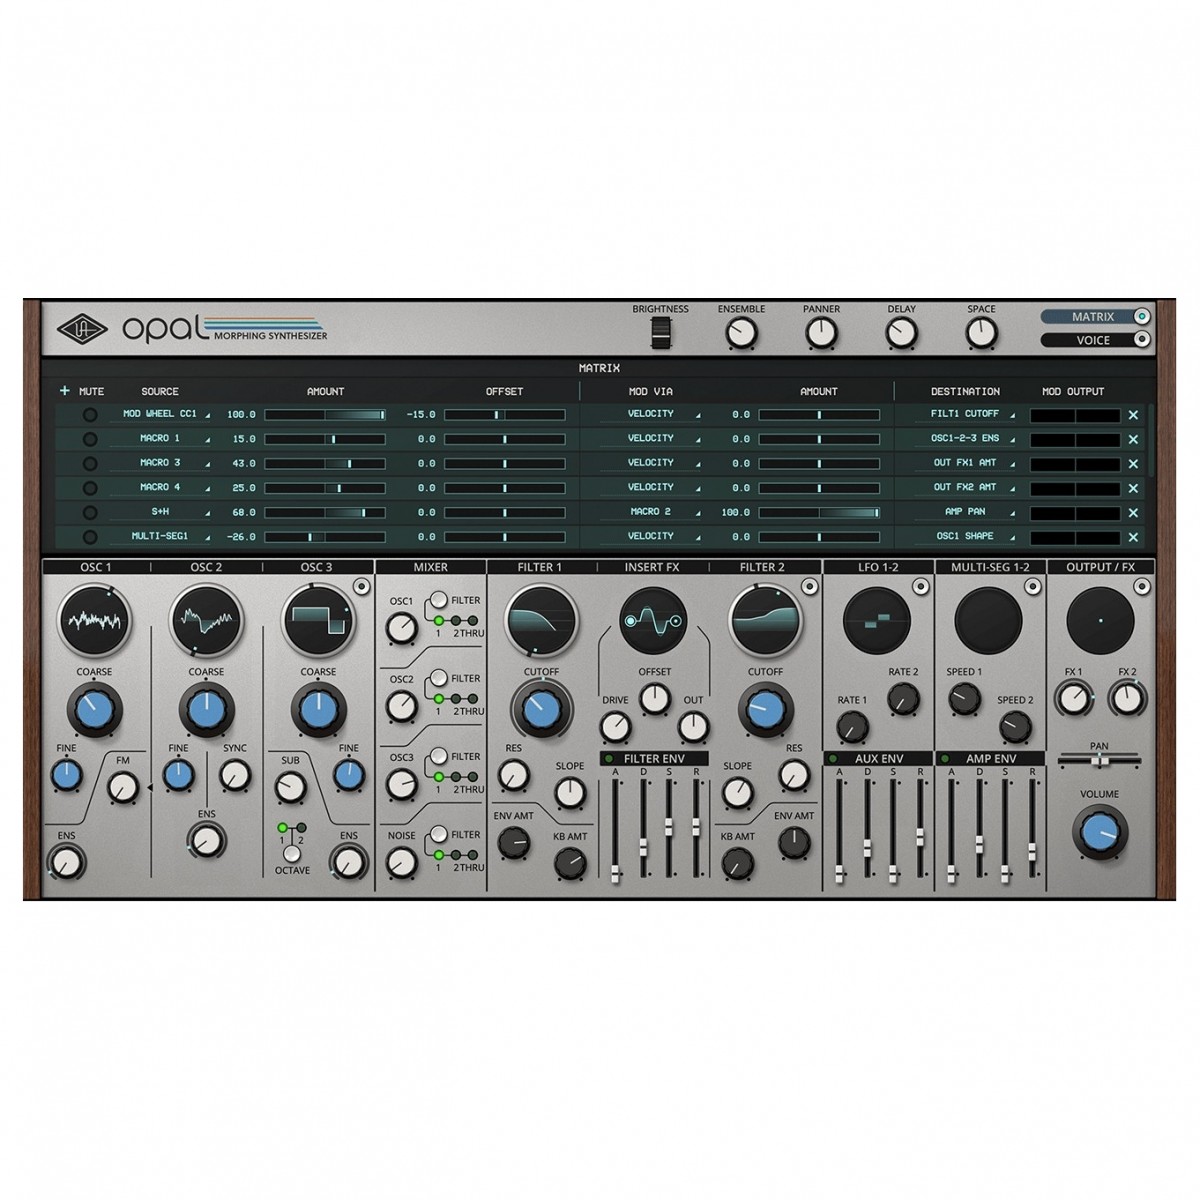Image resolution: width=1200 pixels, height=1200 pixels.
Task: Toggle the Brightness switch
Action: (x=660, y=334)
